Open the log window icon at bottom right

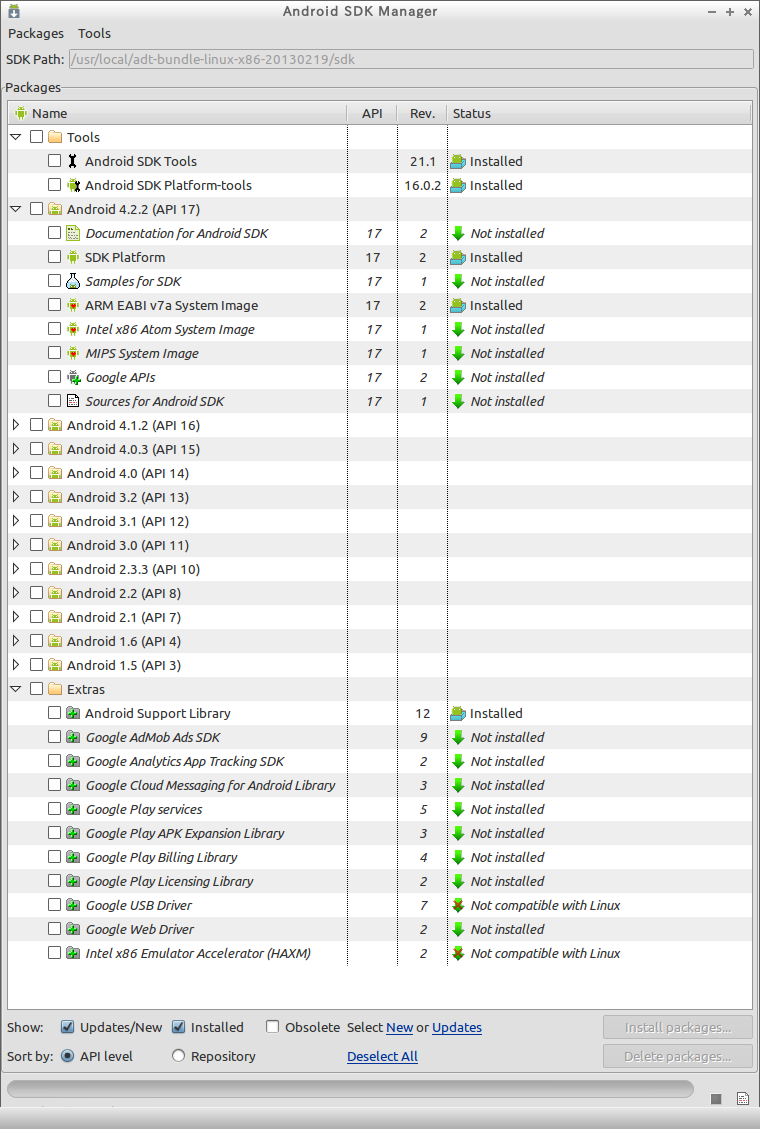pos(743,1099)
